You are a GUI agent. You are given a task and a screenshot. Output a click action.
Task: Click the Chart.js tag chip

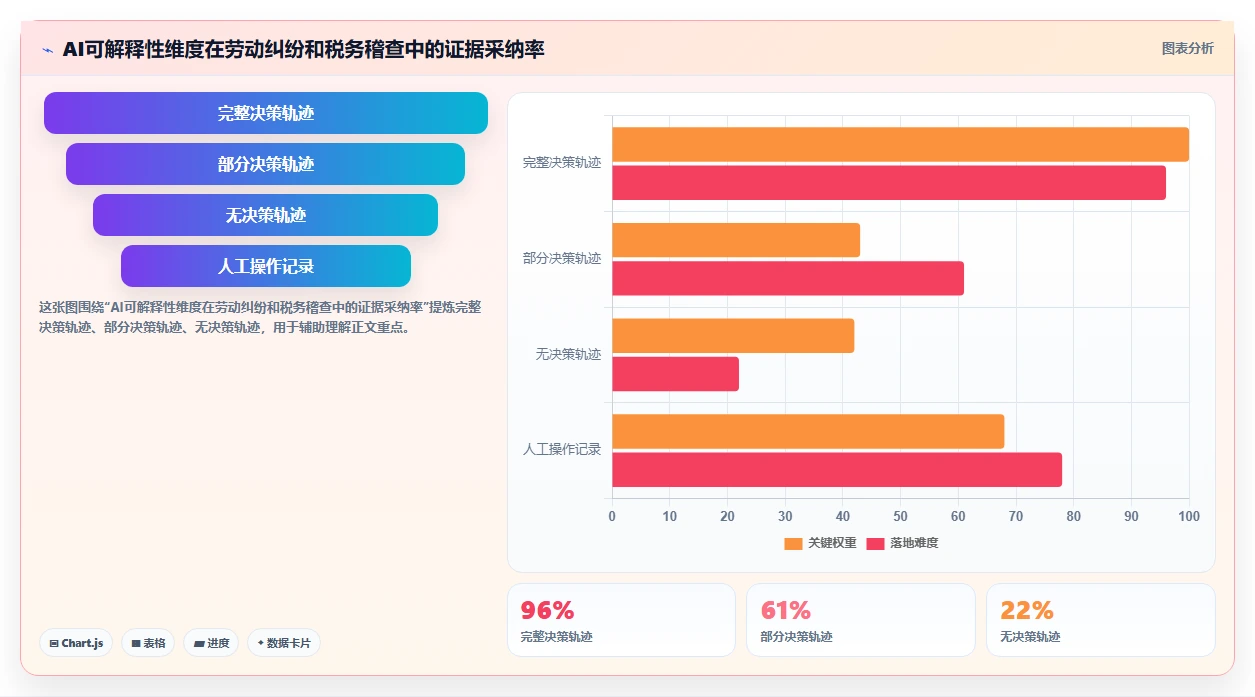click(x=76, y=643)
